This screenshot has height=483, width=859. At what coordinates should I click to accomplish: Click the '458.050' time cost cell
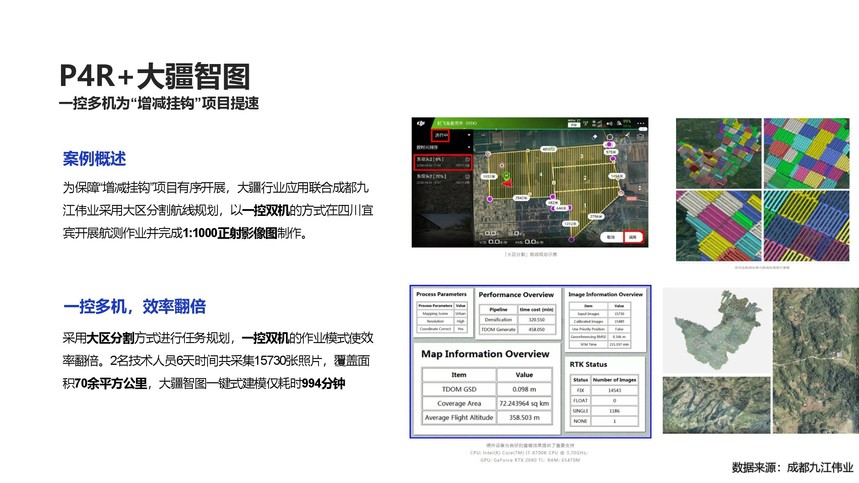536,329
